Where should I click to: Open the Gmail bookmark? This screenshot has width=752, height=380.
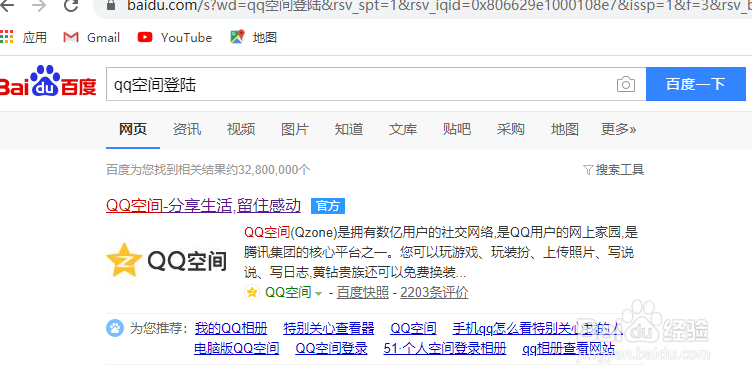[x=92, y=37]
